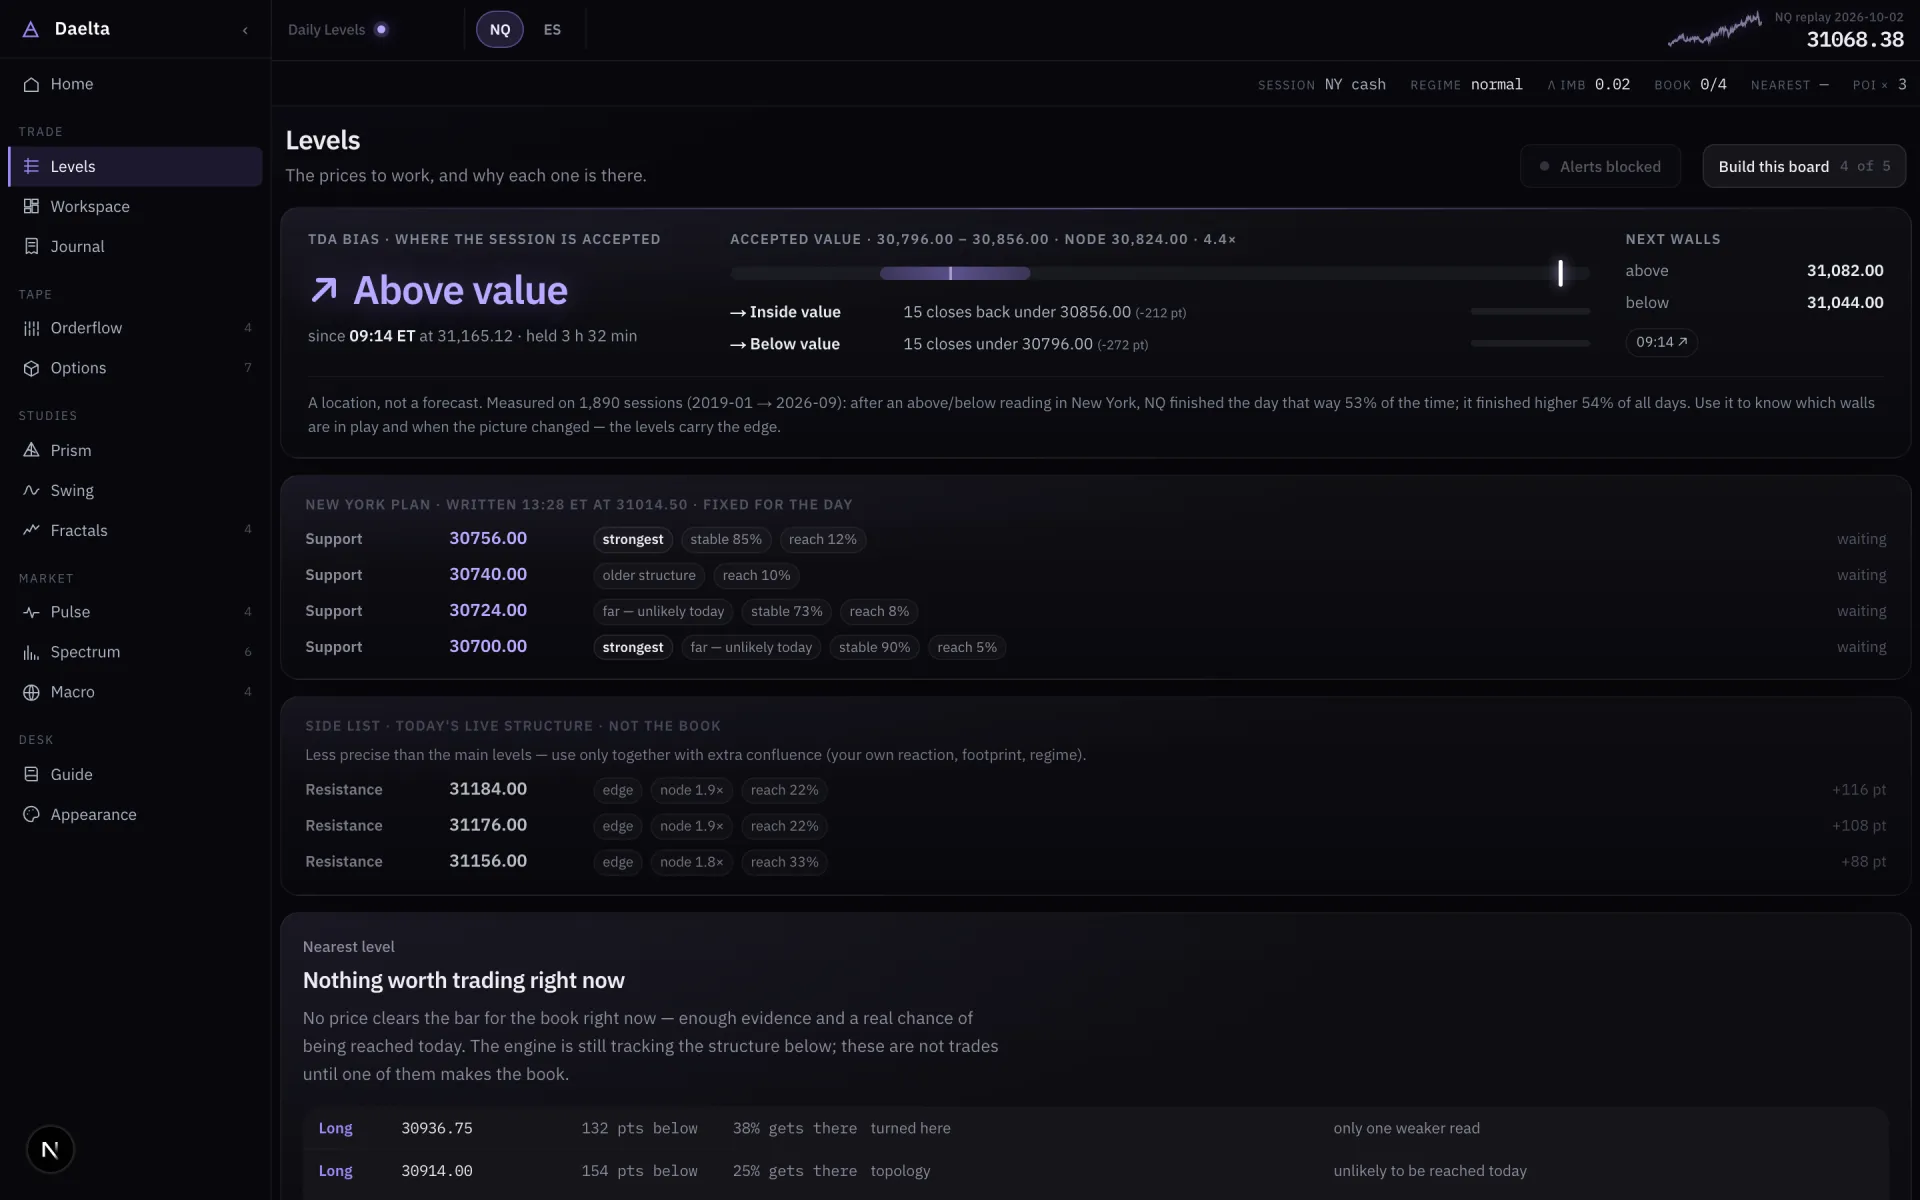Select the Long 30936.75 row
This screenshot has width=1920, height=1200.
[1095, 1128]
